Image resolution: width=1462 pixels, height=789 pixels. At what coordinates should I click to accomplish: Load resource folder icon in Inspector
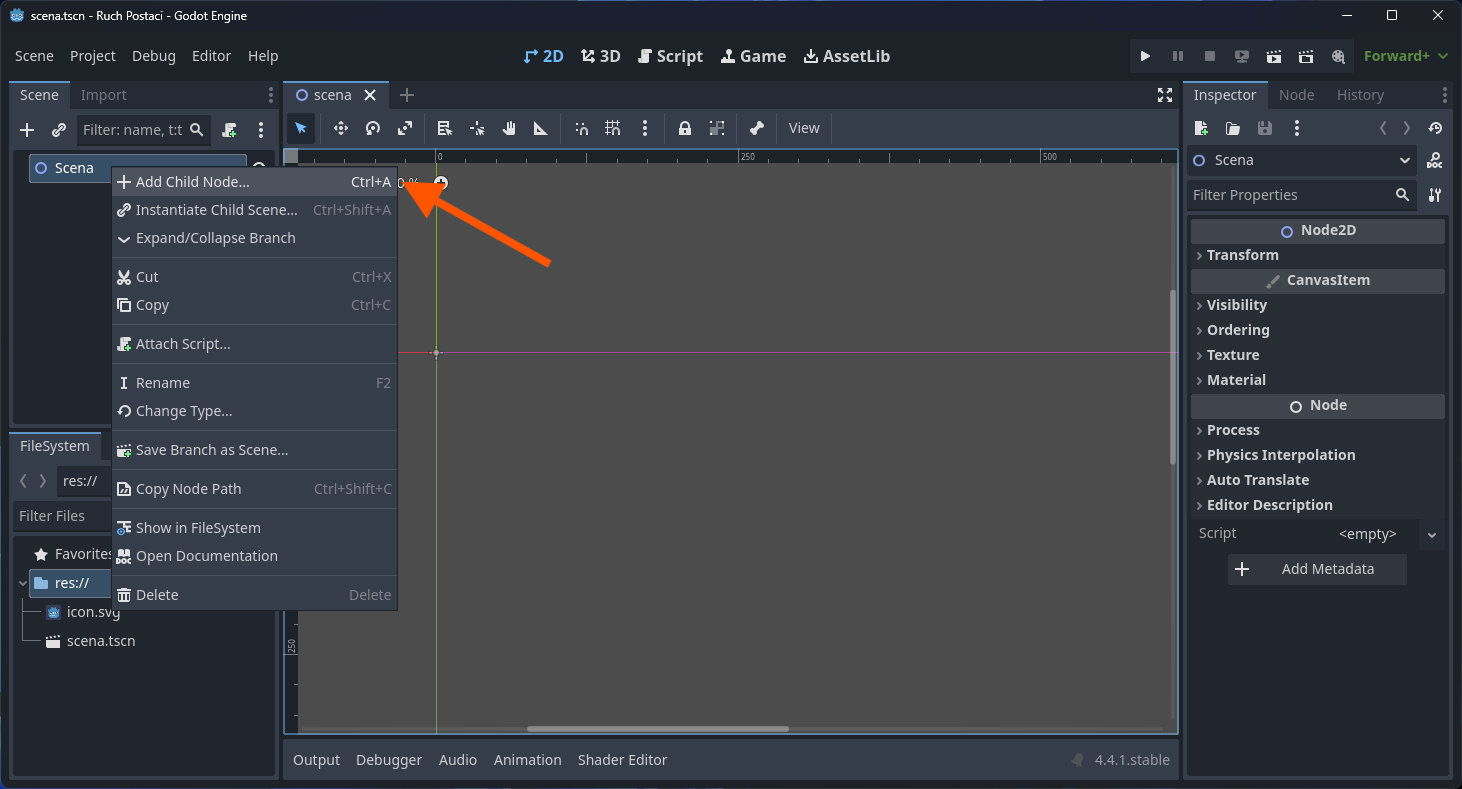click(x=1233, y=128)
